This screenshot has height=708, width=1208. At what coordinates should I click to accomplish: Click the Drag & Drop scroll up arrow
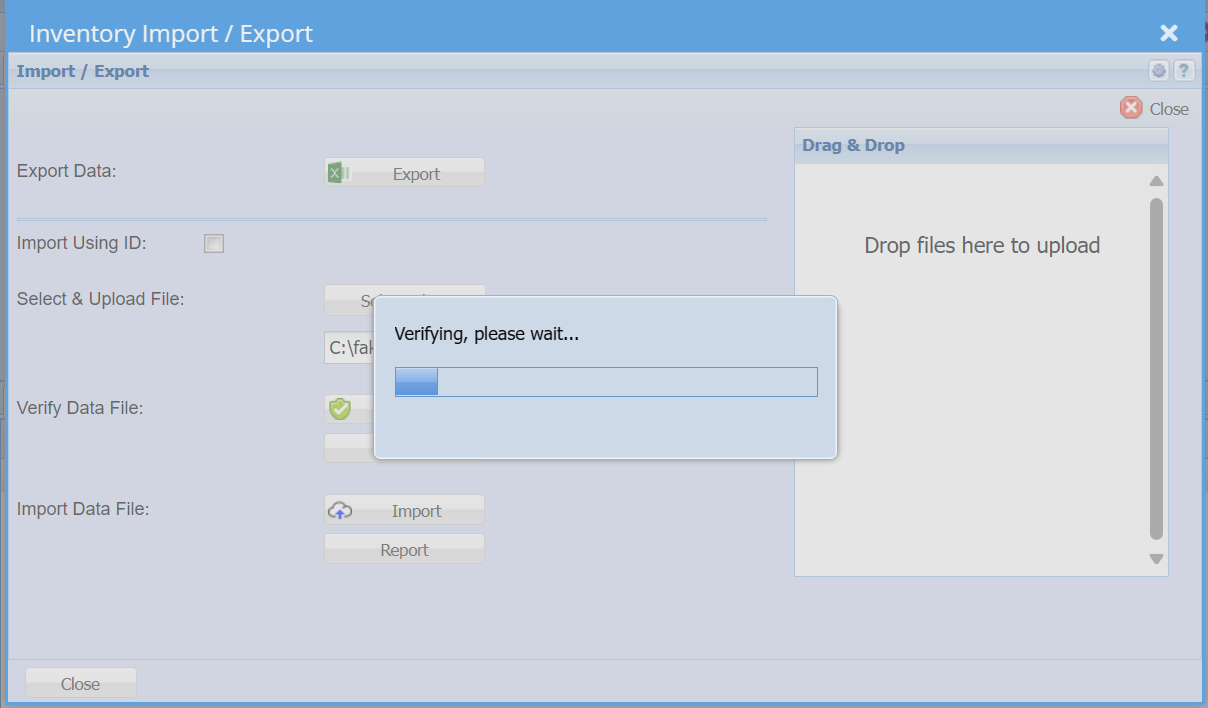[x=1156, y=181]
